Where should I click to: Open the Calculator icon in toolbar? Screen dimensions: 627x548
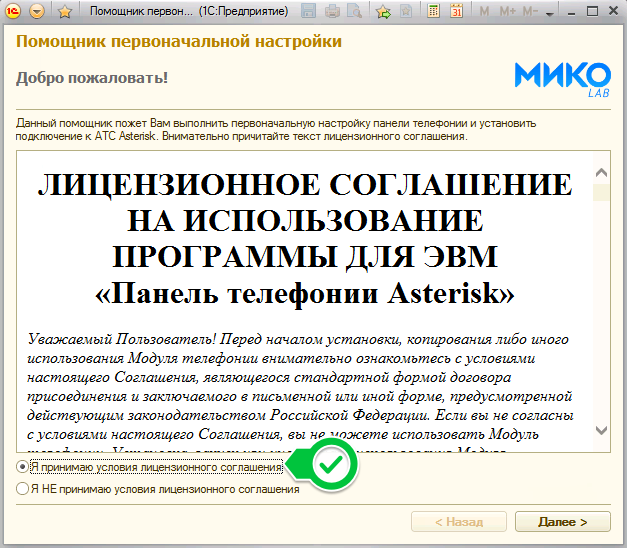tap(433, 11)
